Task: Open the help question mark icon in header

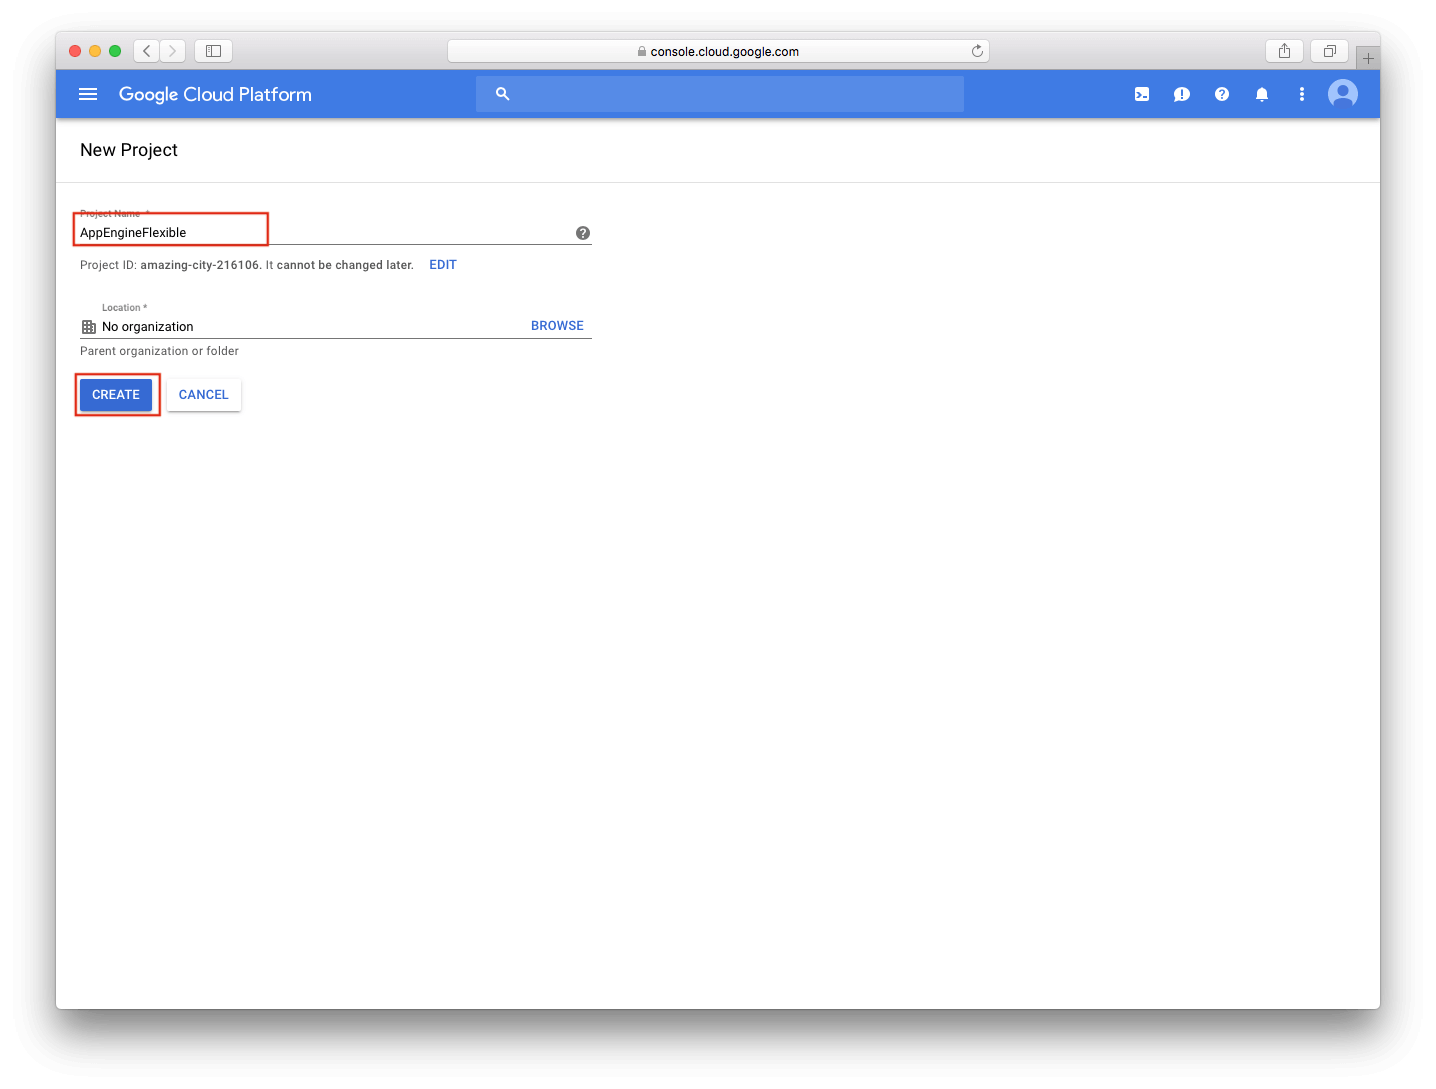Action: coord(1221,93)
